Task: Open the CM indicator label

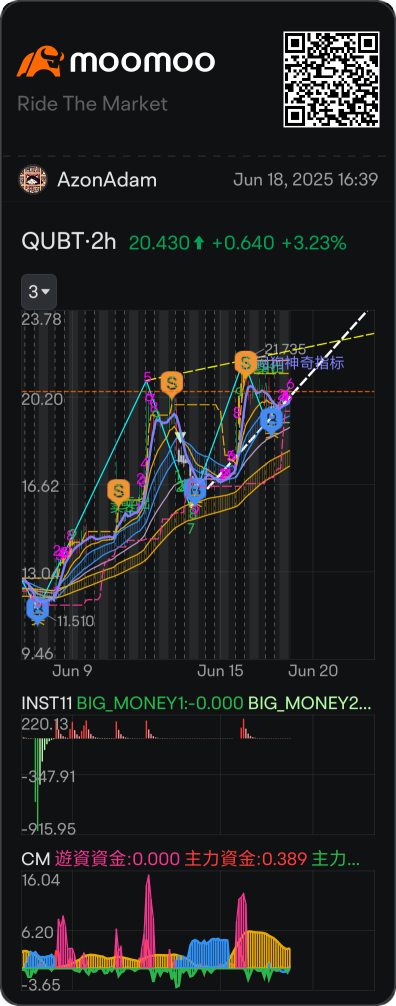Action: 33,858
